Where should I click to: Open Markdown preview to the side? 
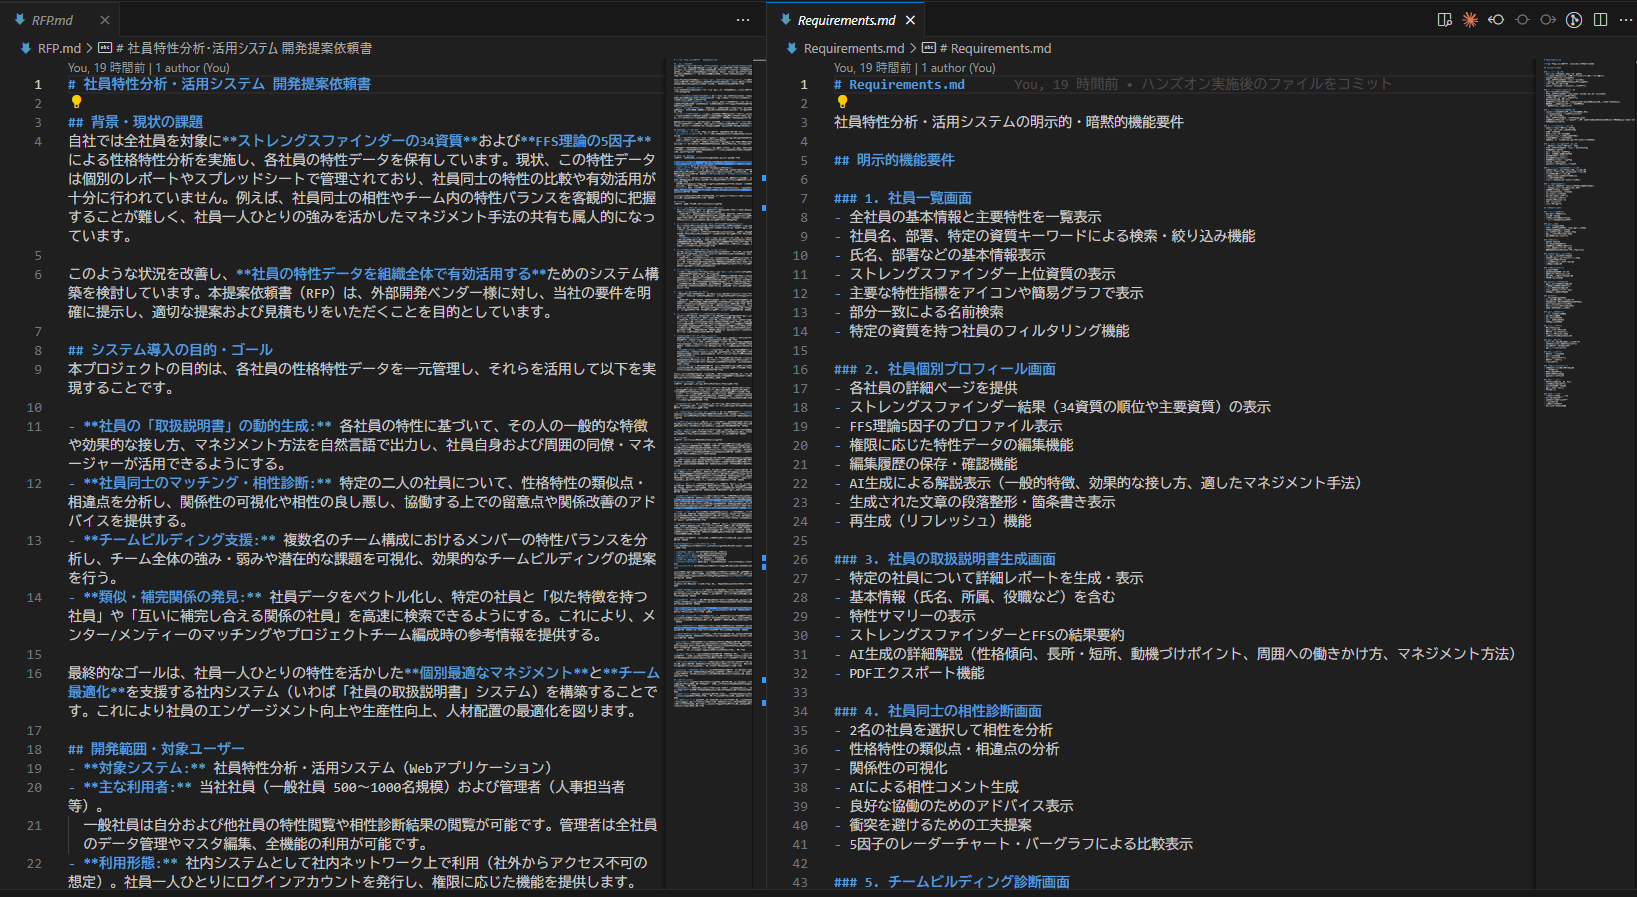click(x=1444, y=20)
